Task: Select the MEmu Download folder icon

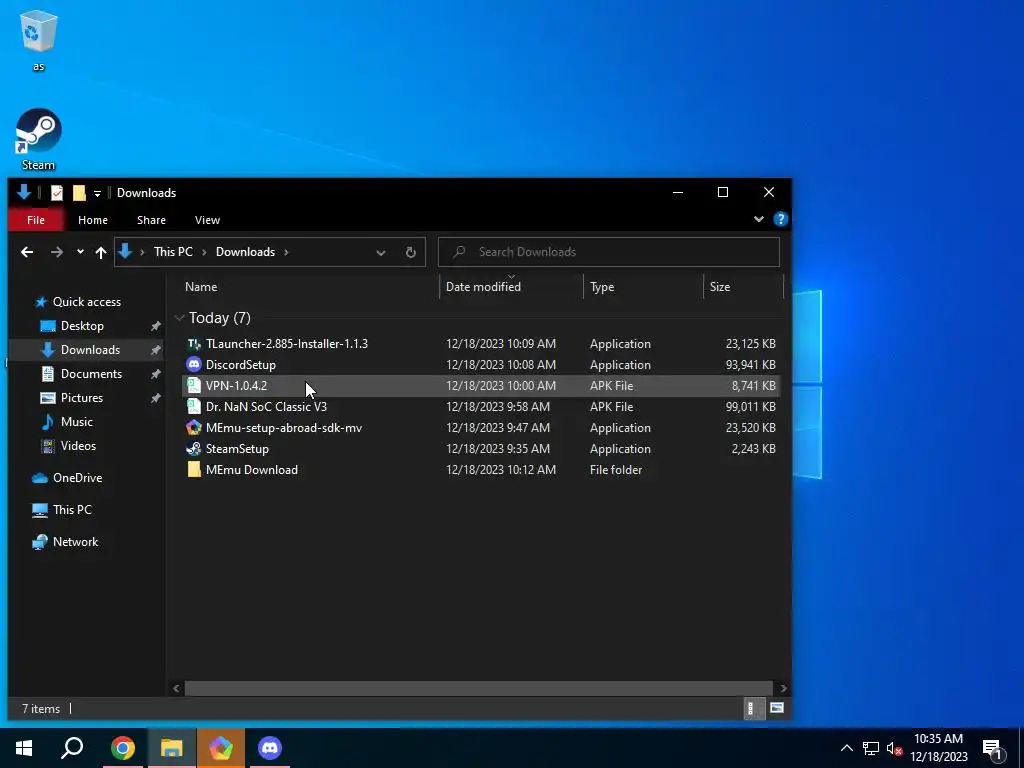Action: click(194, 470)
